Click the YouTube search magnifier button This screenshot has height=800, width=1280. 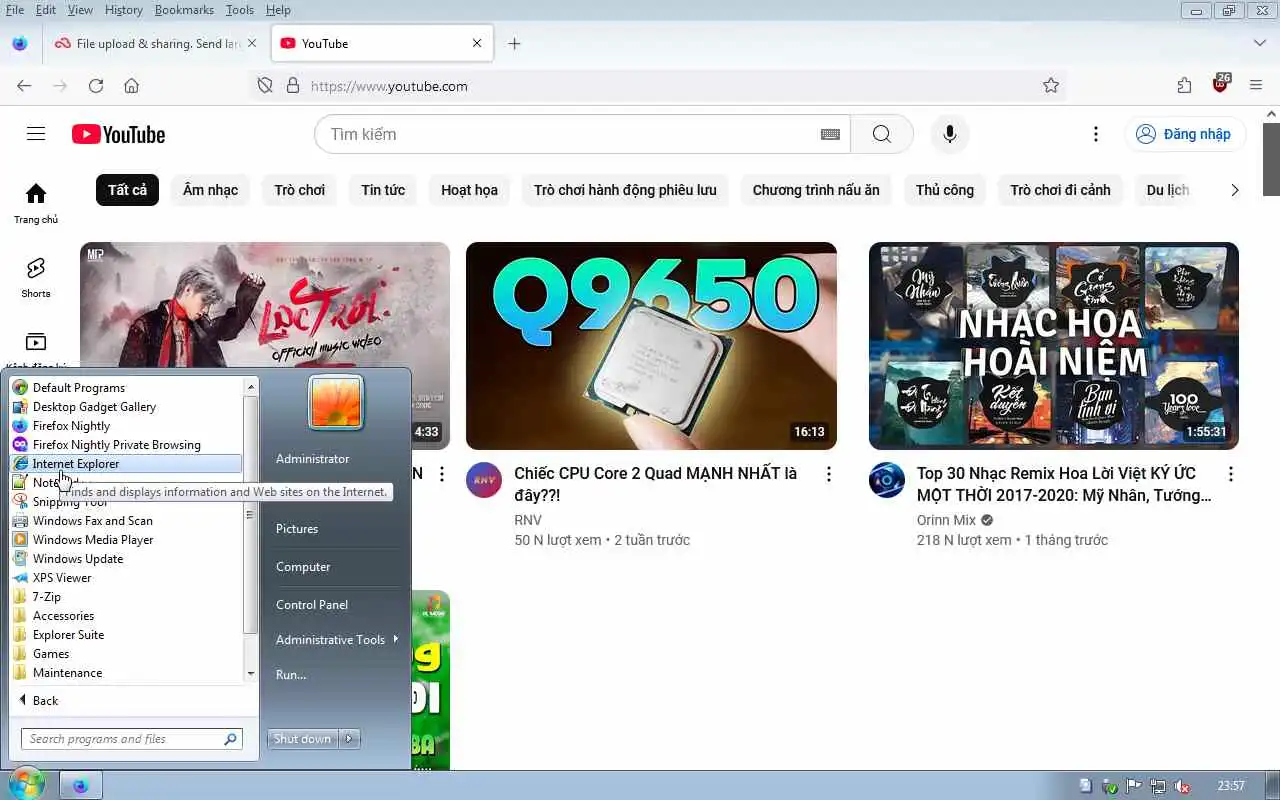coord(881,134)
